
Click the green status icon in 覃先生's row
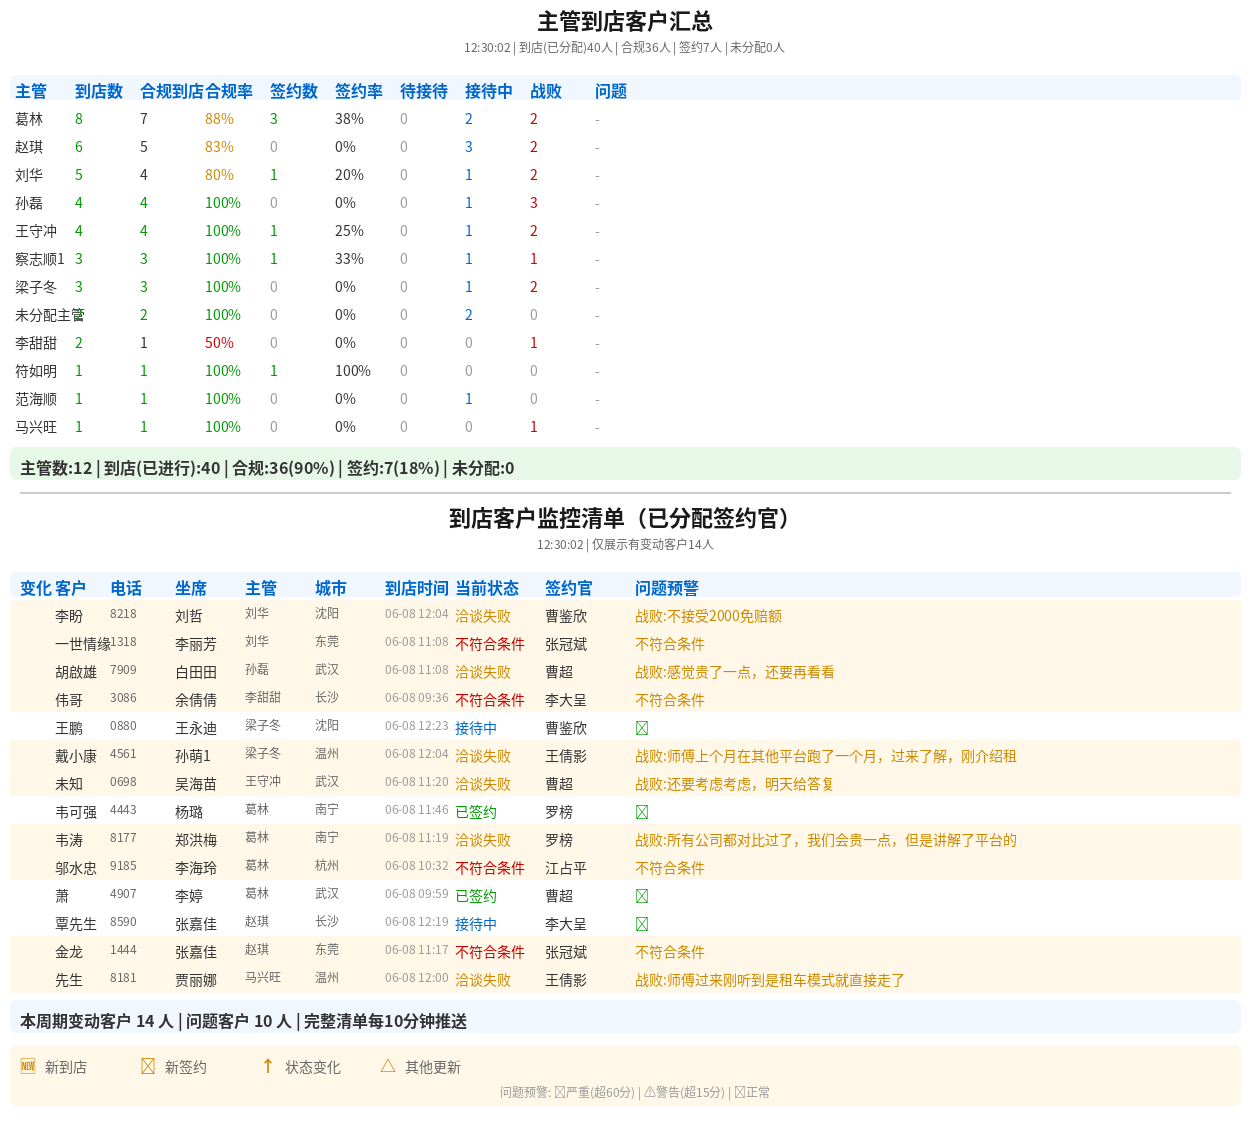pos(642,925)
